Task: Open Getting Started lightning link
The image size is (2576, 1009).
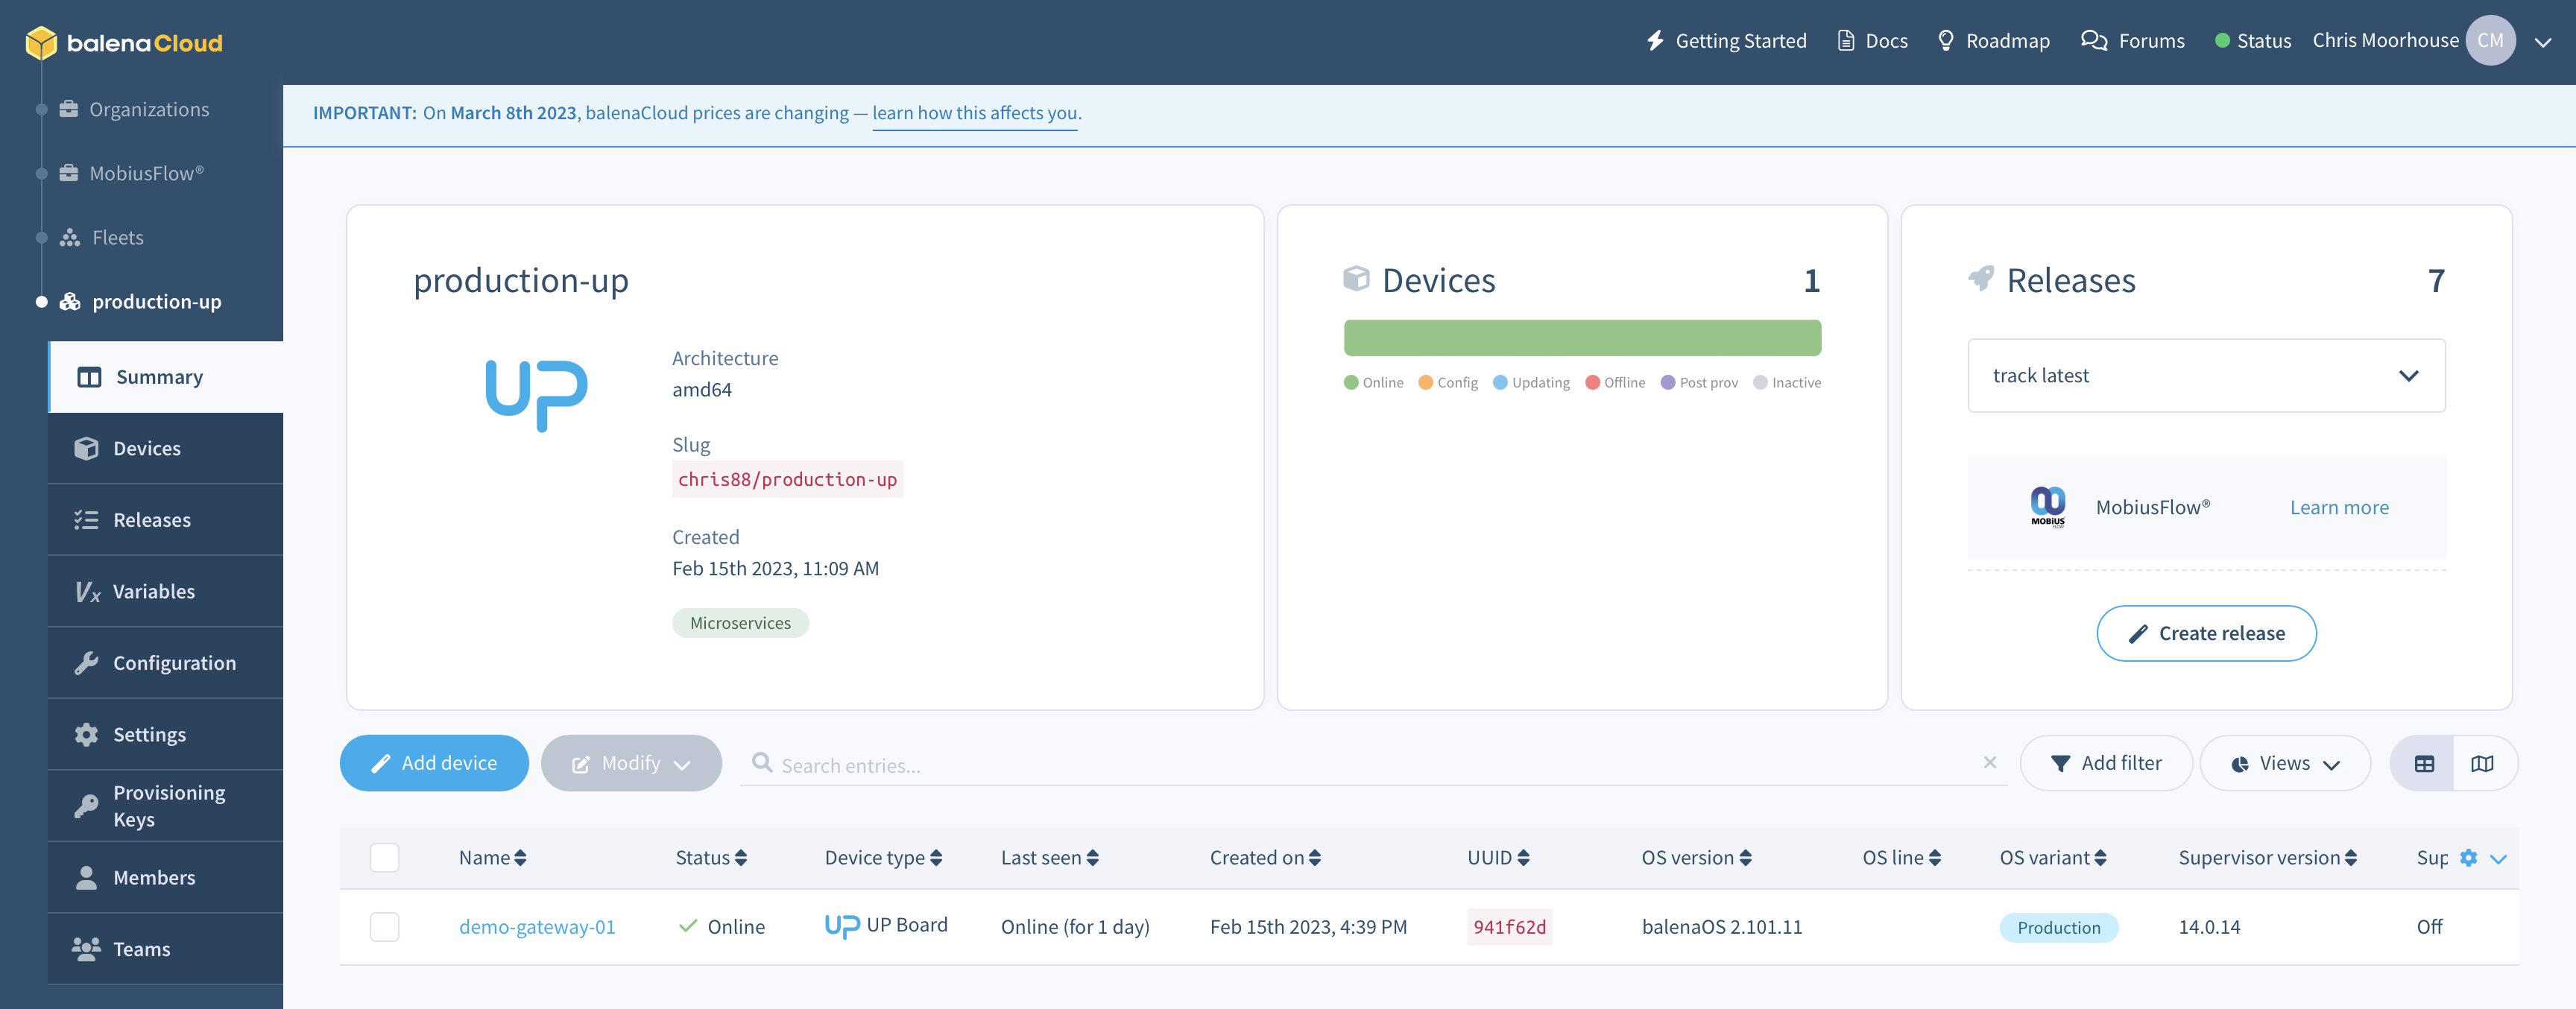Action: tap(1727, 41)
